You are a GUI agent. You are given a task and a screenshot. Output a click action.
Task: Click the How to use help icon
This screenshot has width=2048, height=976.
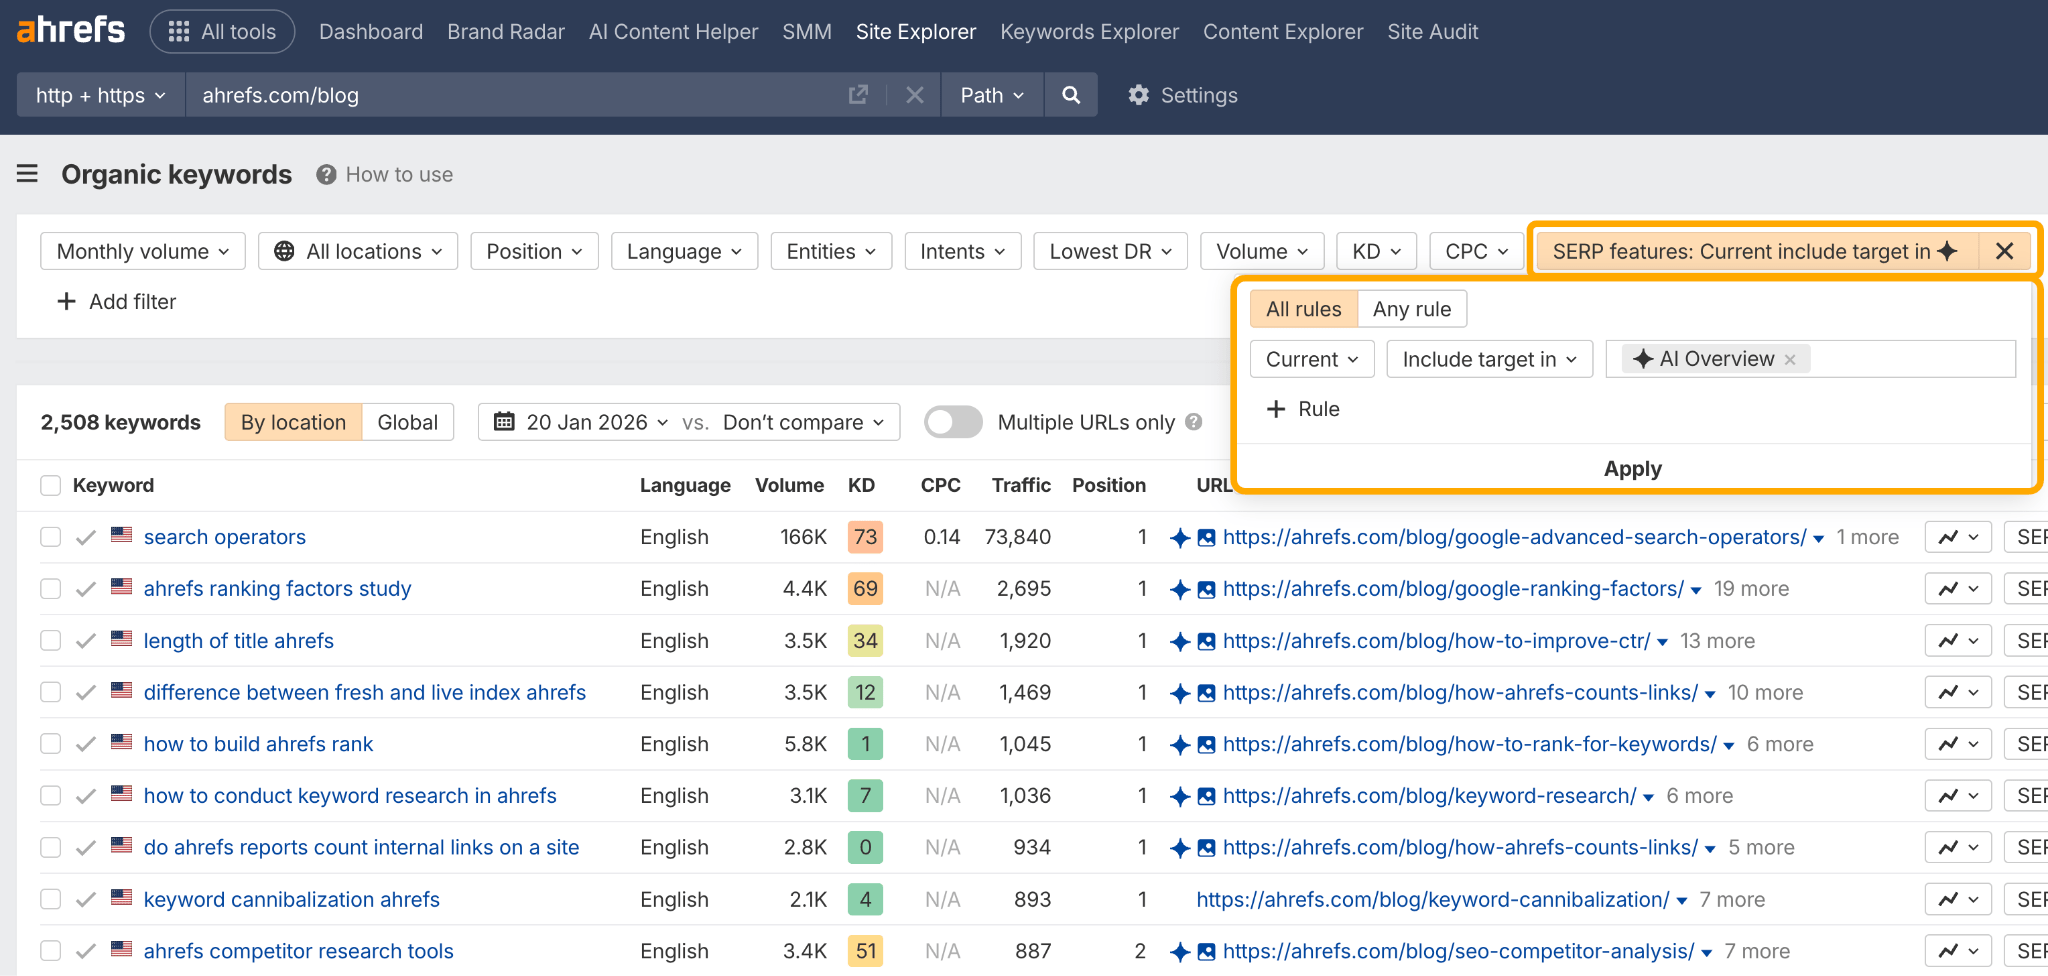[x=325, y=174]
